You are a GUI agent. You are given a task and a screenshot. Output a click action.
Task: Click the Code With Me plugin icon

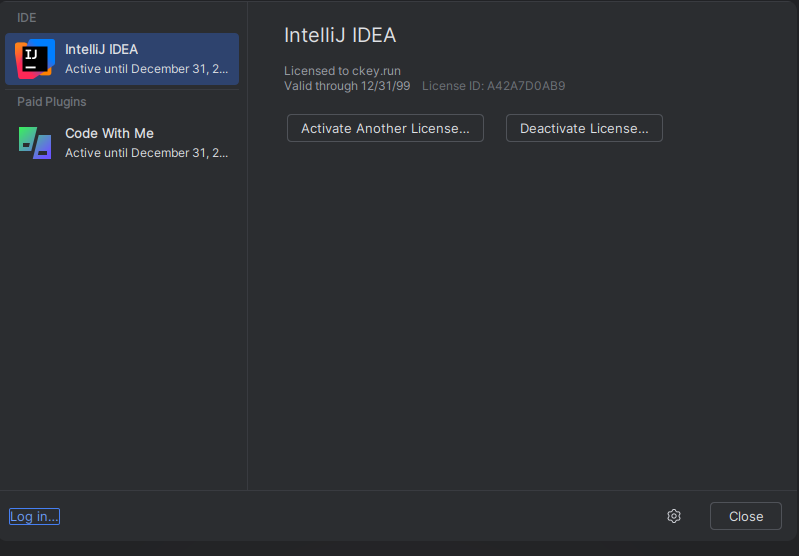point(34,143)
